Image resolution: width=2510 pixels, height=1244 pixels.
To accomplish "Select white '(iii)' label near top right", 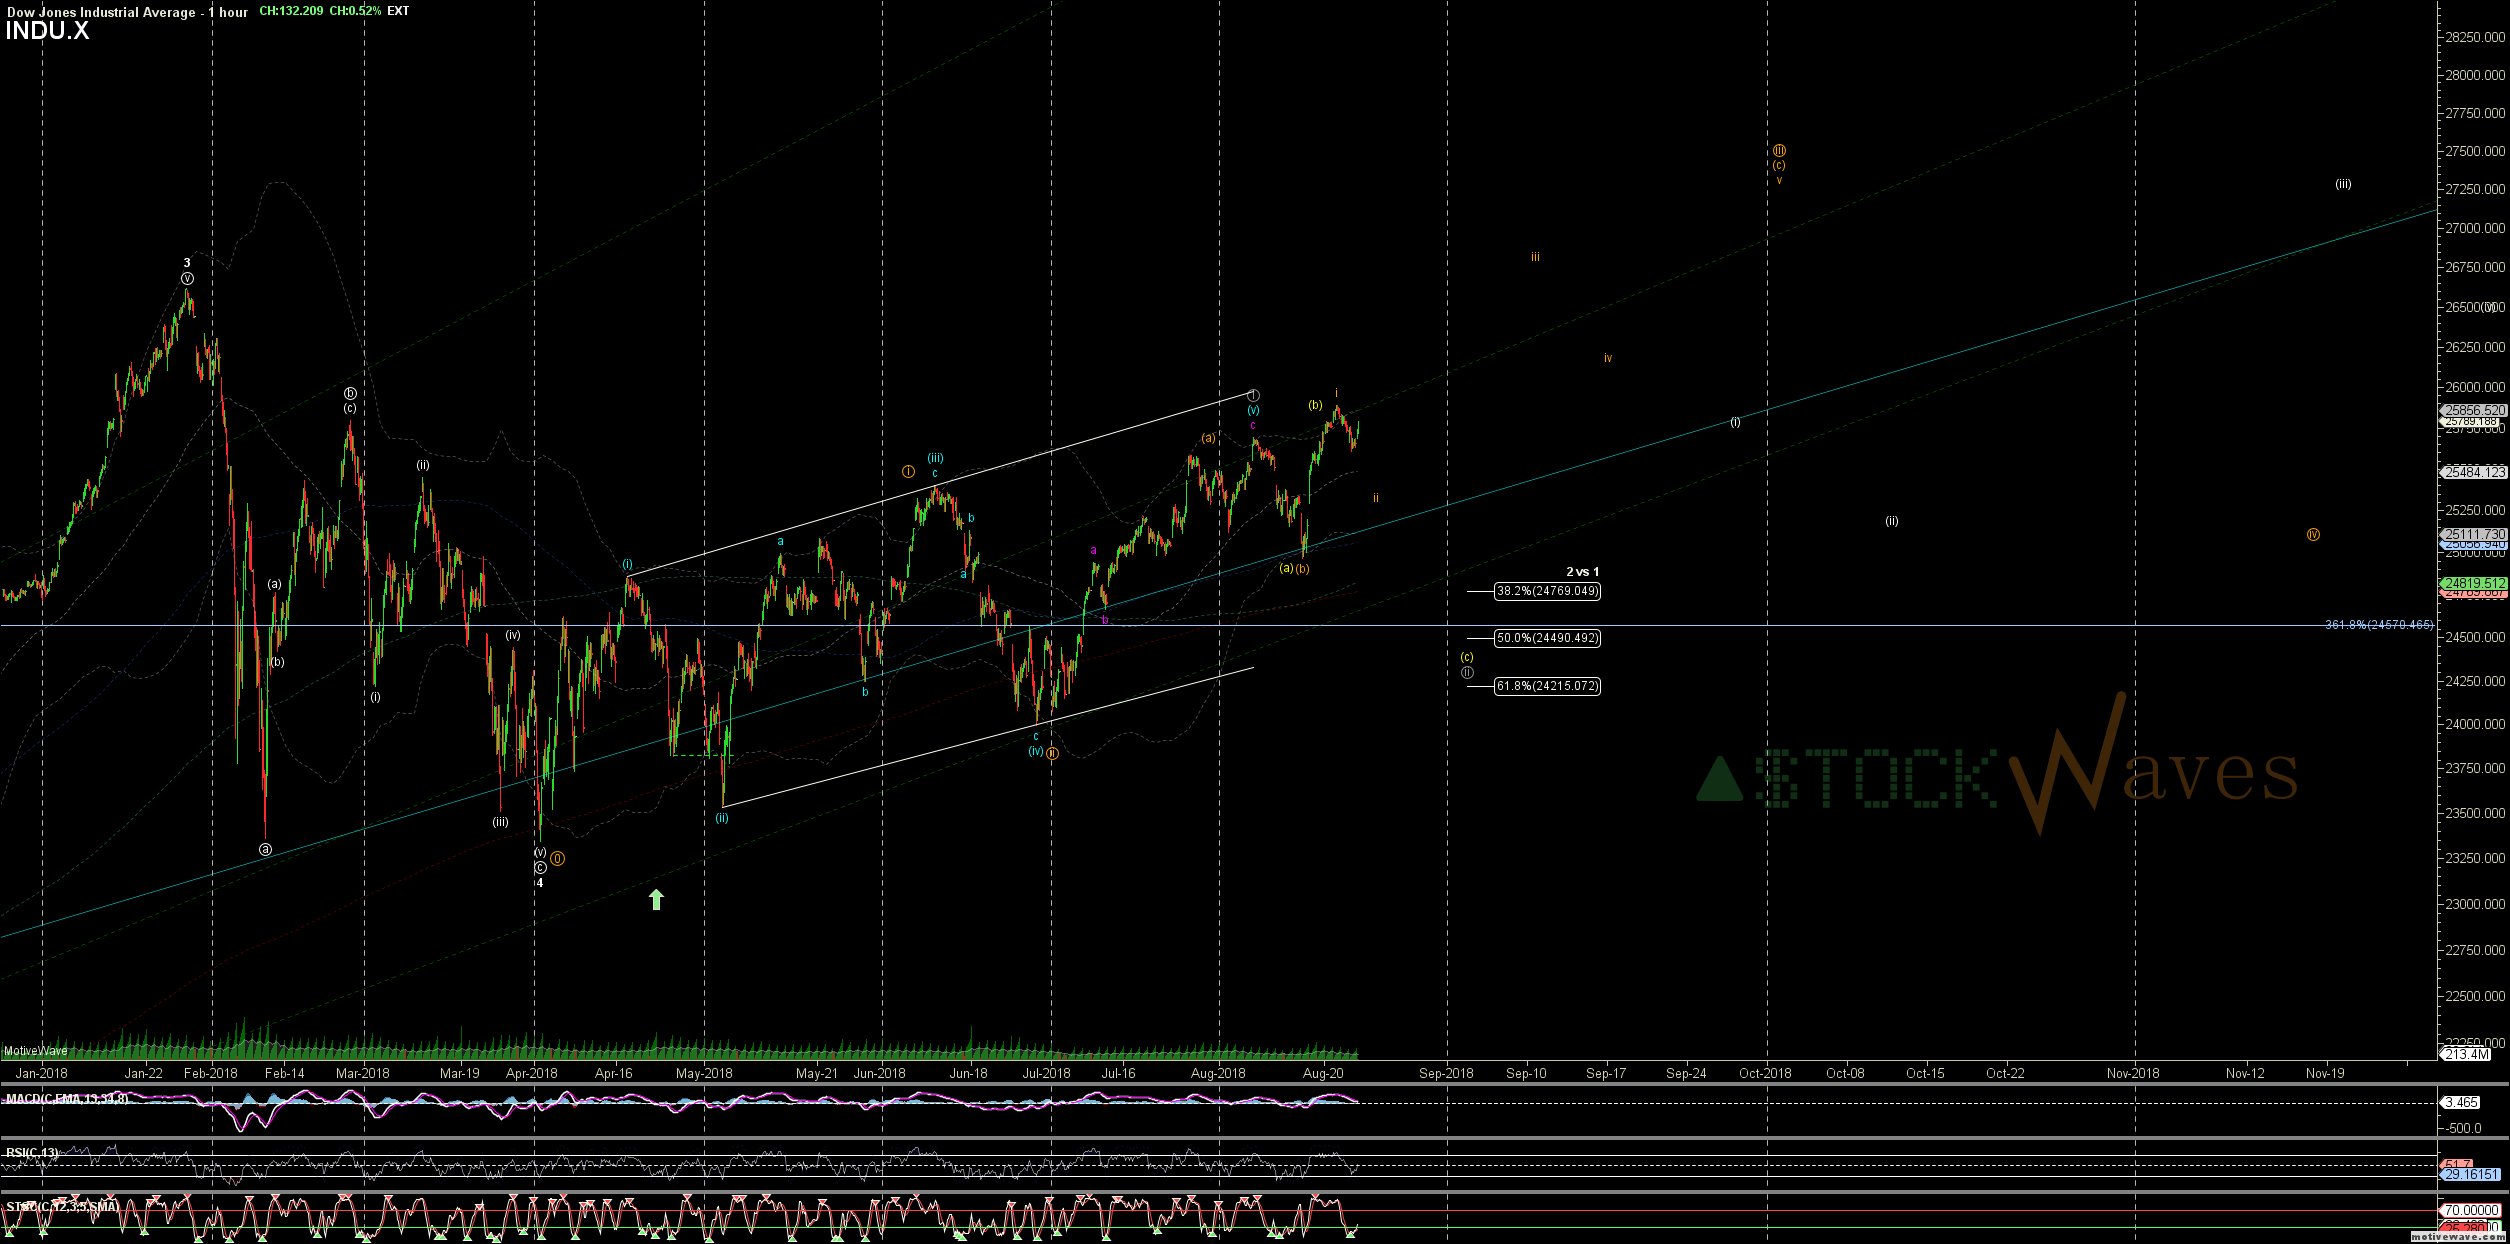I will coord(2343,184).
